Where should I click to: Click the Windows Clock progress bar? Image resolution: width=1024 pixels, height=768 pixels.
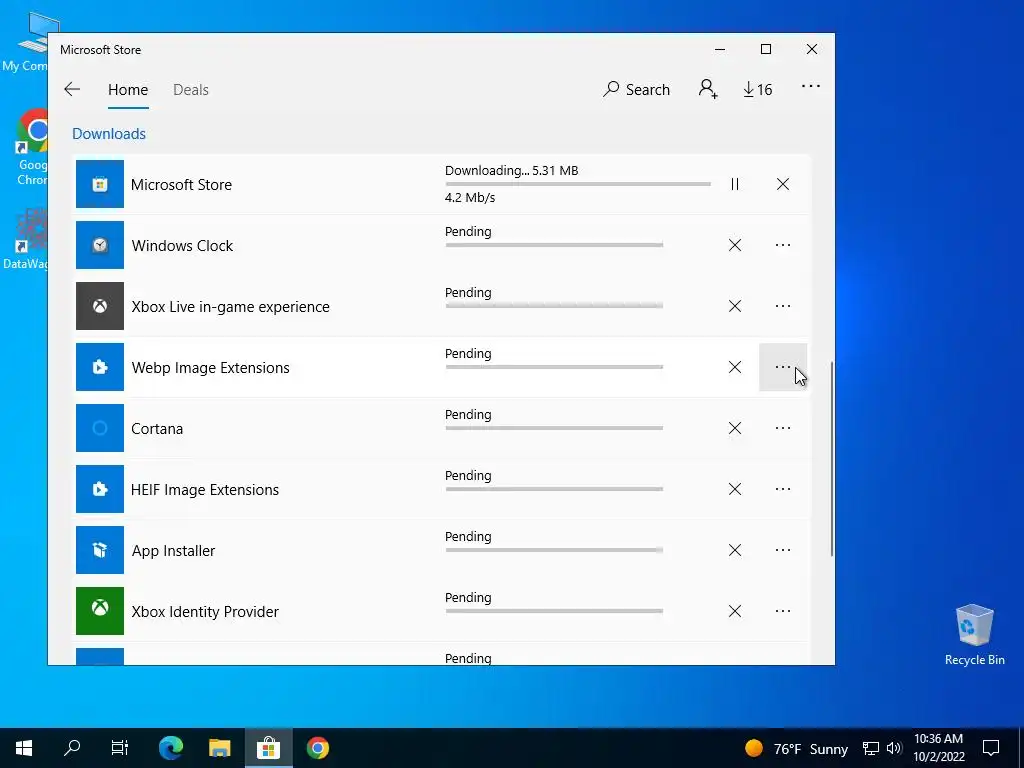(x=554, y=245)
